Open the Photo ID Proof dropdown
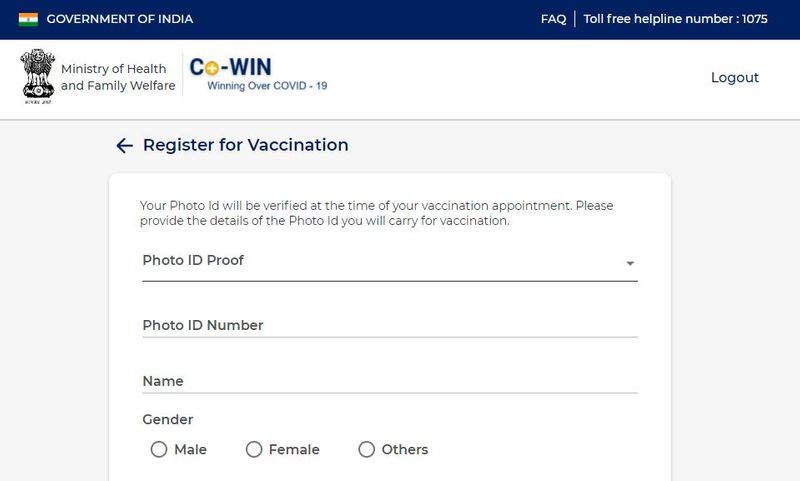The width and height of the screenshot is (800, 481). (390, 262)
